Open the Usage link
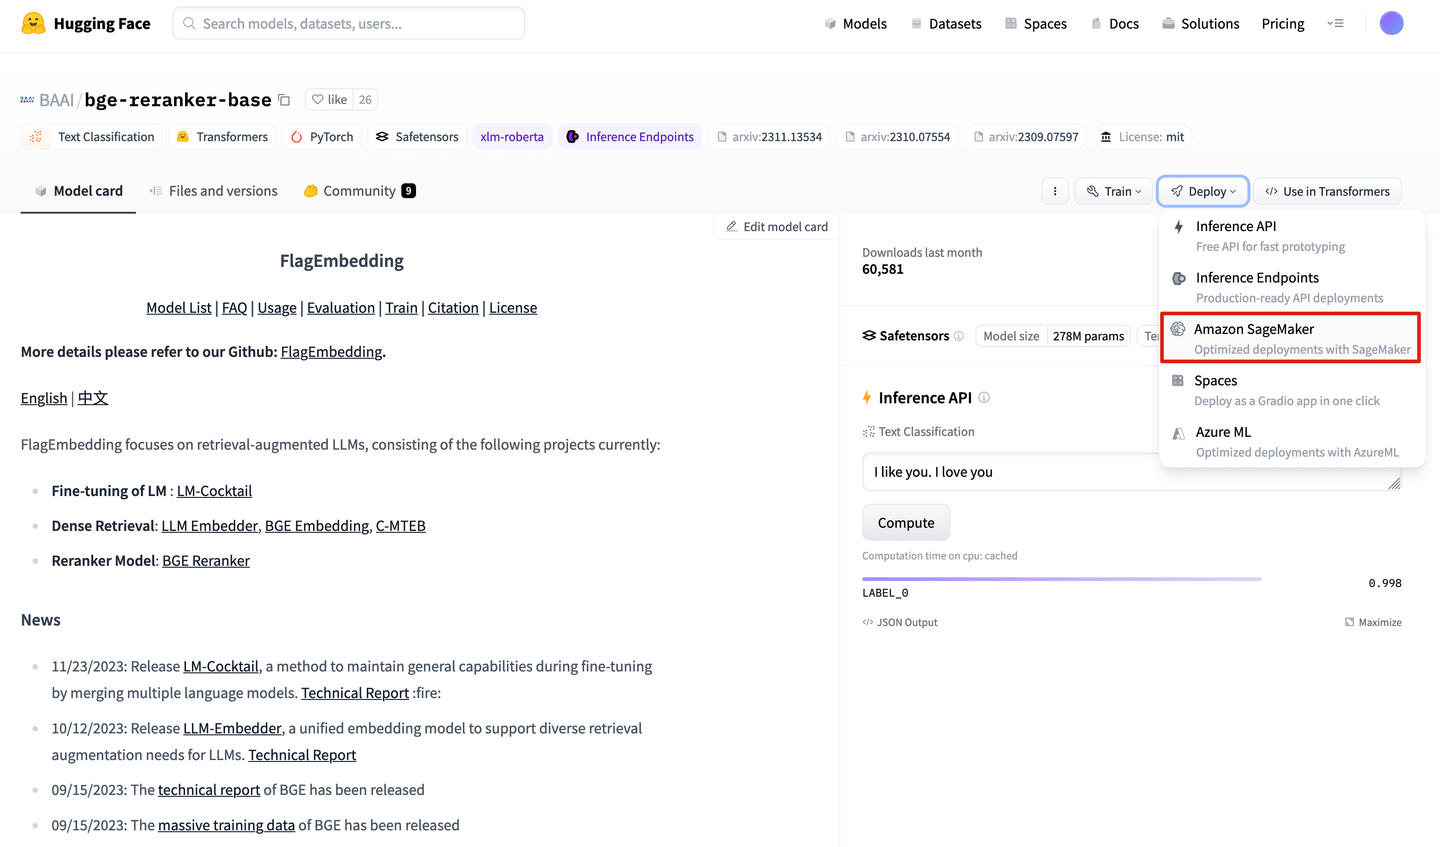 (277, 308)
